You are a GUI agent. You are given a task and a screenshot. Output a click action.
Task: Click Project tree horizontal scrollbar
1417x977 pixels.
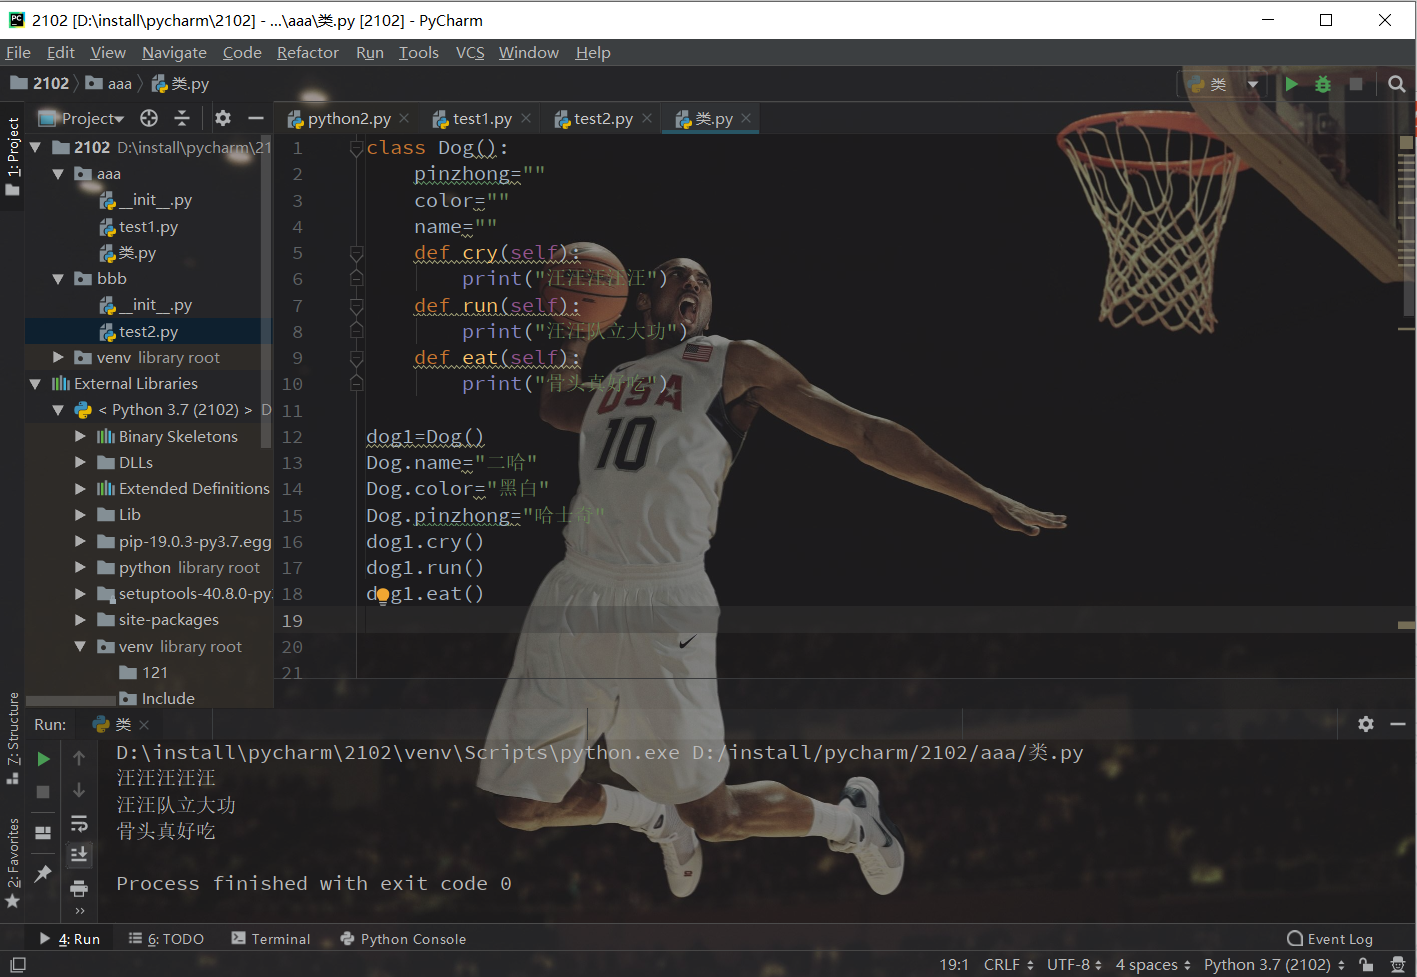point(72,700)
